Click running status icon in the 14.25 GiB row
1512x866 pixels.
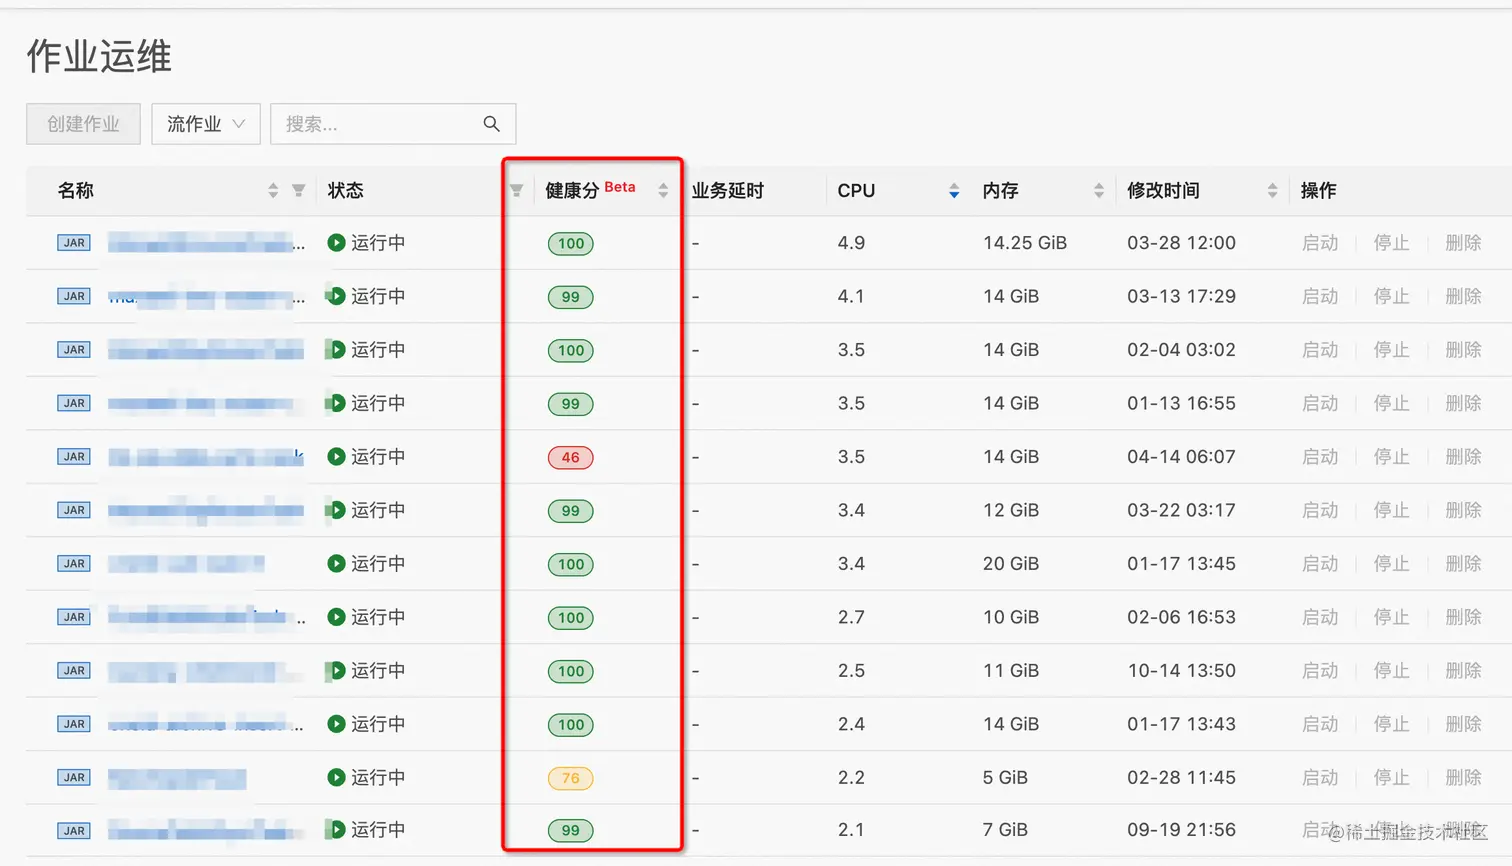coord(336,243)
